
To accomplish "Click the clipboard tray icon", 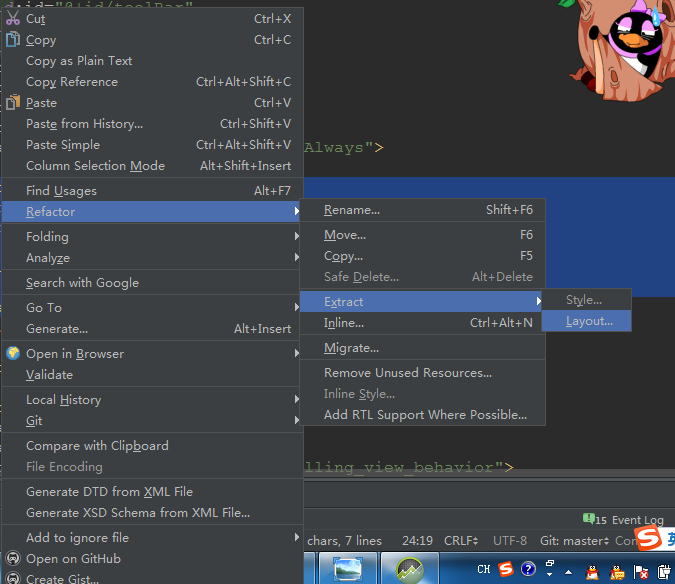I will click(x=664, y=572).
